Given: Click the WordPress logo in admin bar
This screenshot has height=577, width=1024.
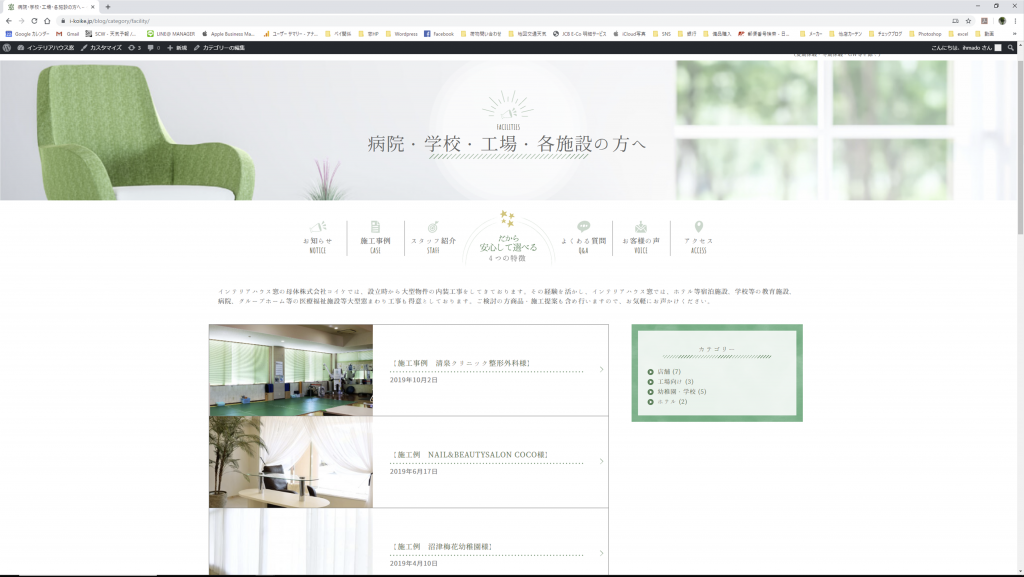Looking at the screenshot, I should 7,48.
